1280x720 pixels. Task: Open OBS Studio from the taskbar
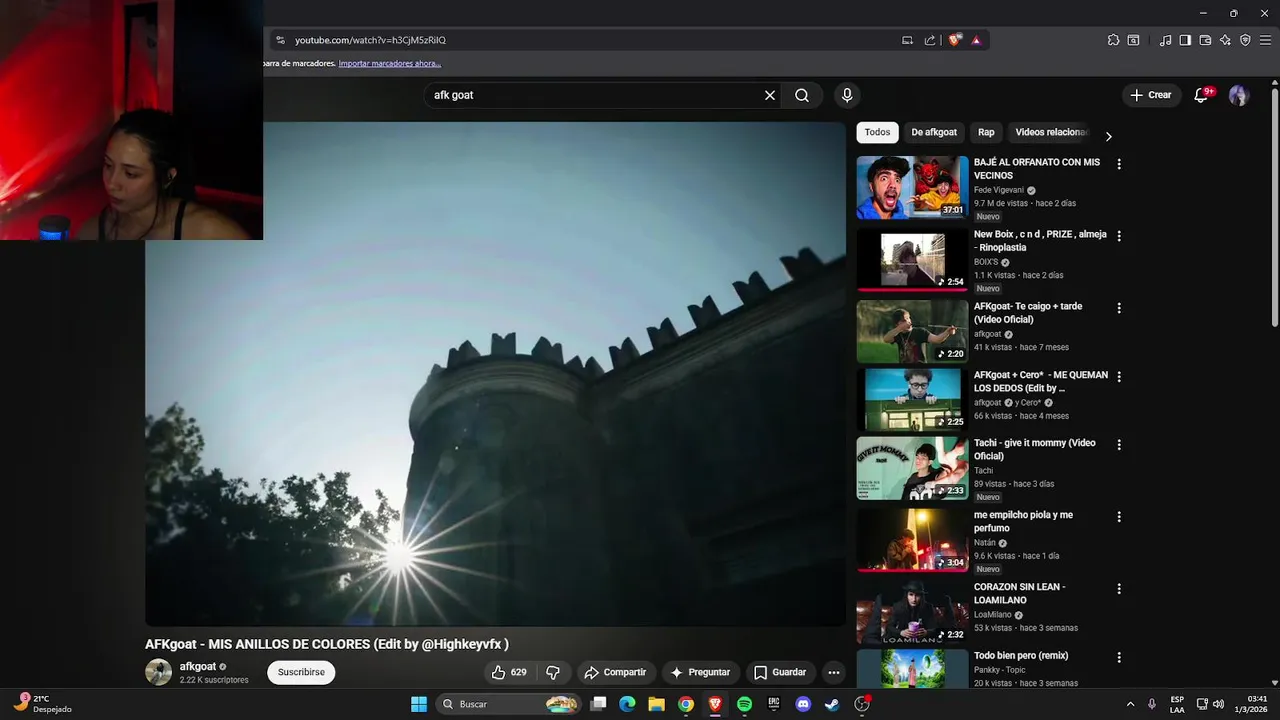862,704
